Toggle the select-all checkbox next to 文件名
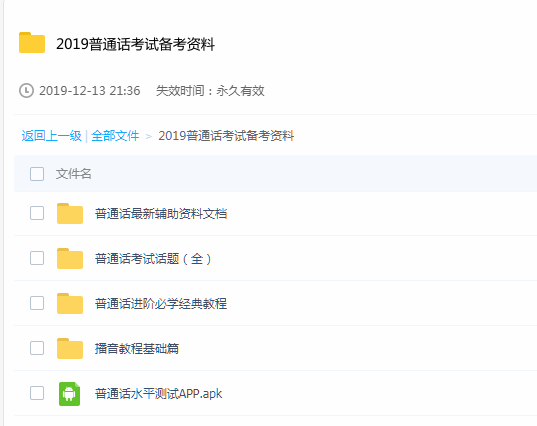The width and height of the screenshot is (537, 426). (x=37, y=174)
